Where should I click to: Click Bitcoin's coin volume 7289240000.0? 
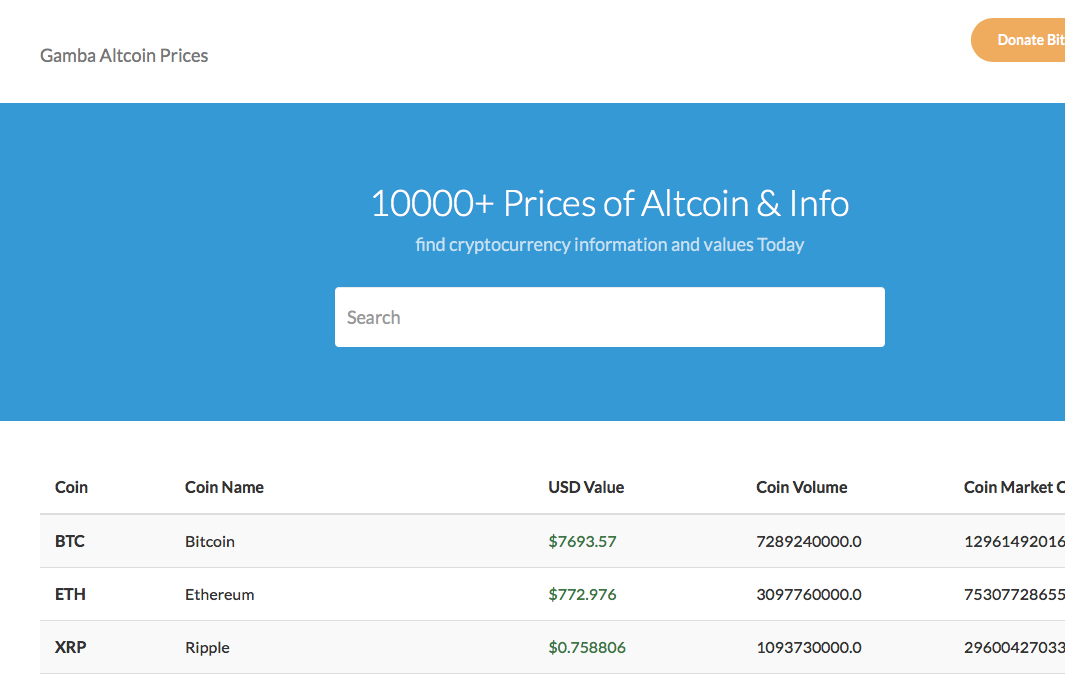point(809,541)
